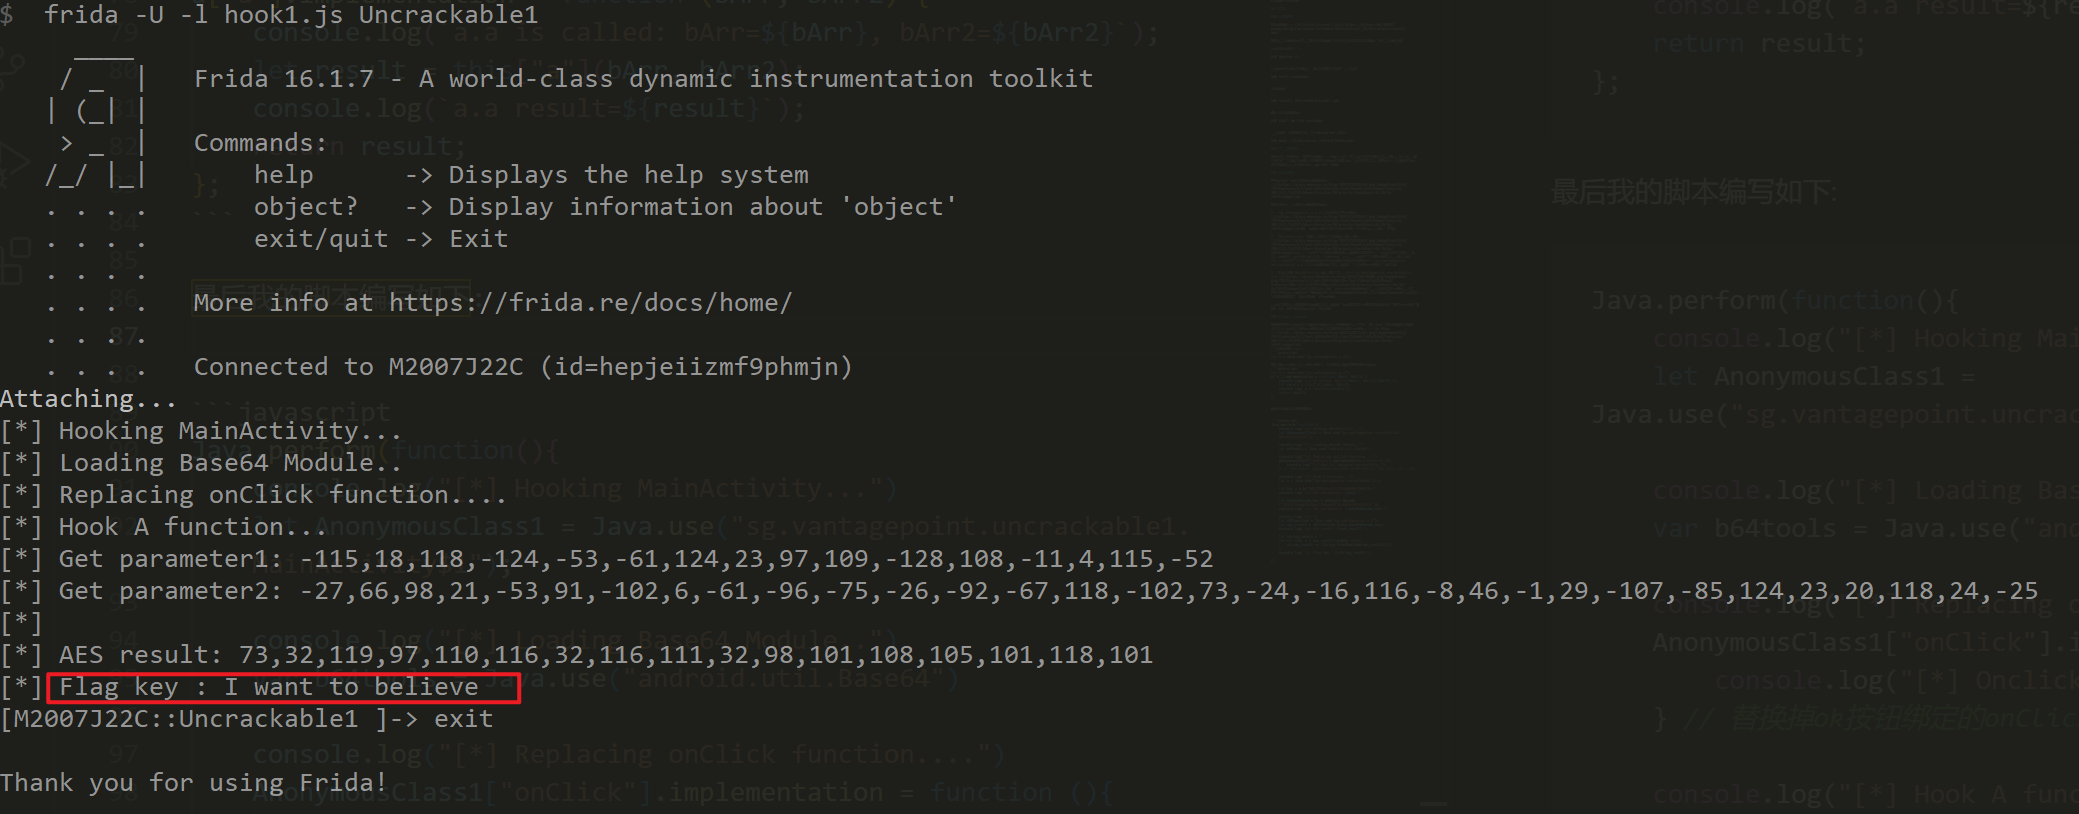This screenshot has width=2079, height=814.
Task: Click the Frida REPL prompt with exit
Action: [x=246, y=719]
